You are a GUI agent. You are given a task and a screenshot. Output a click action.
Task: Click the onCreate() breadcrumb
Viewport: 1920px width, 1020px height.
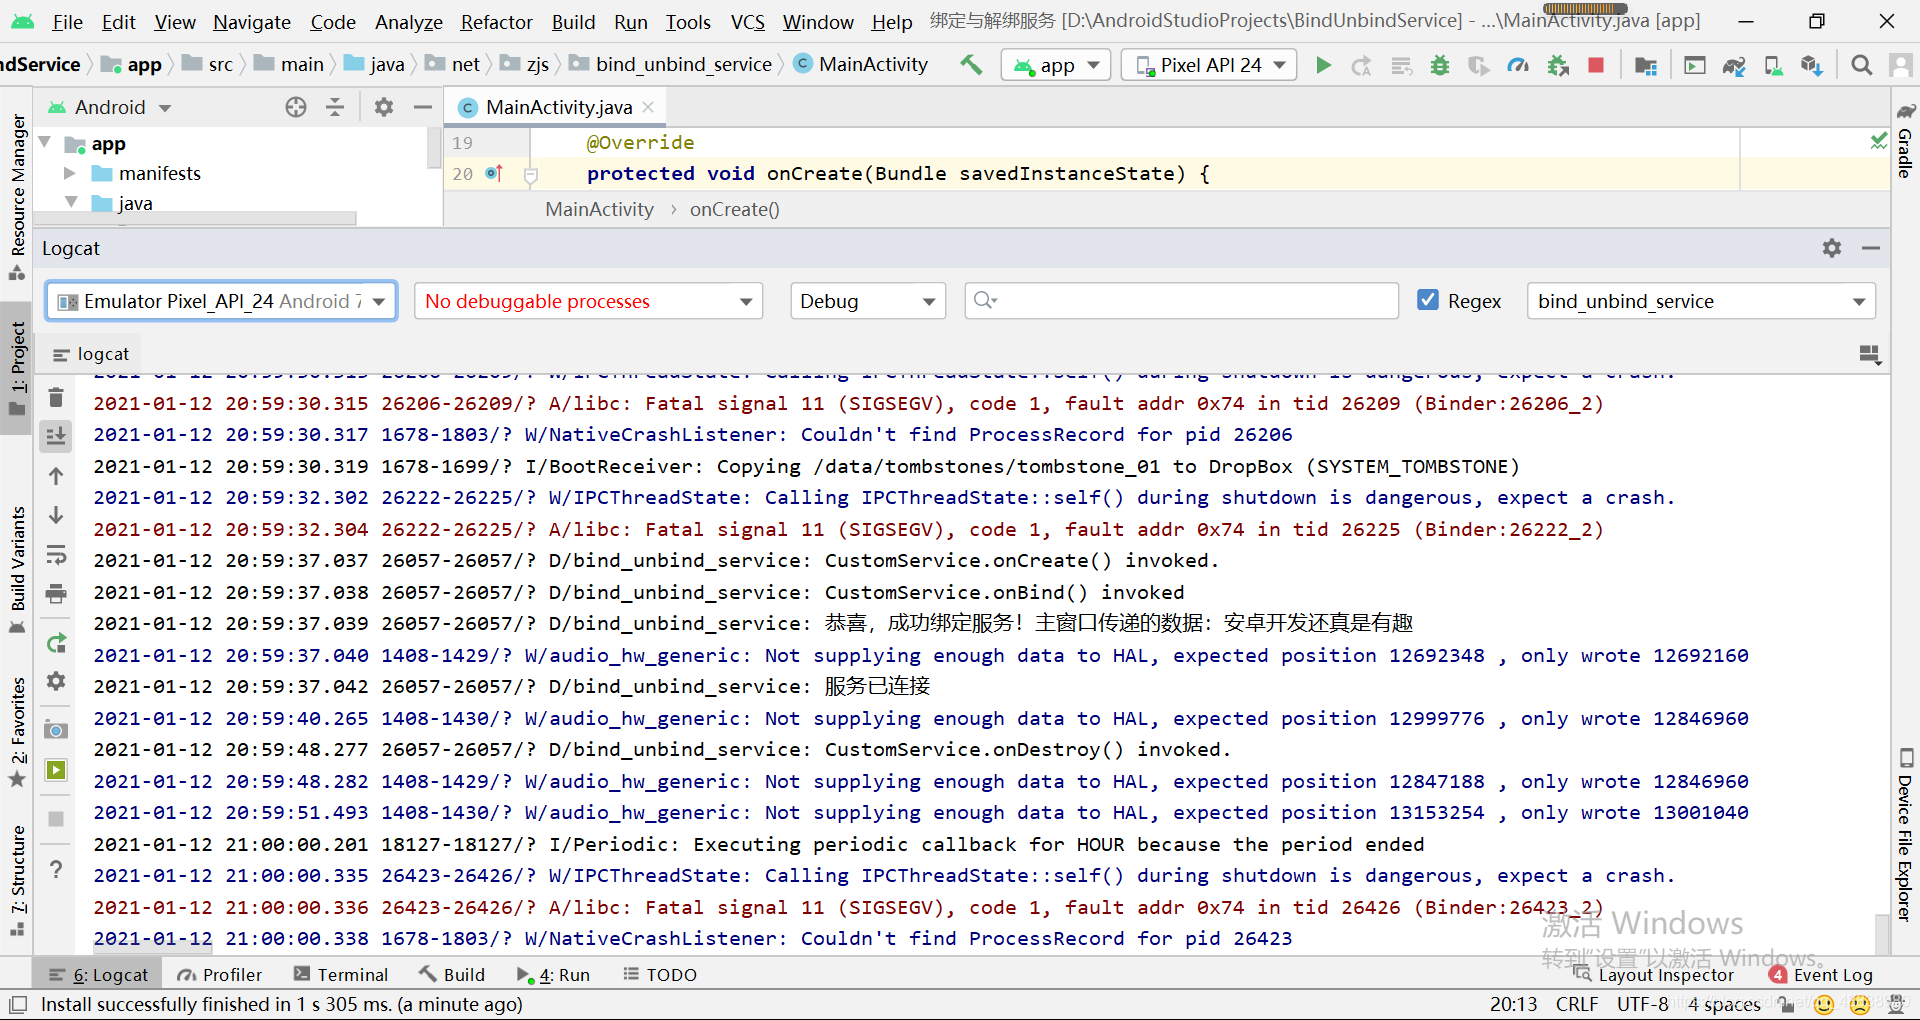pos(734,209)
